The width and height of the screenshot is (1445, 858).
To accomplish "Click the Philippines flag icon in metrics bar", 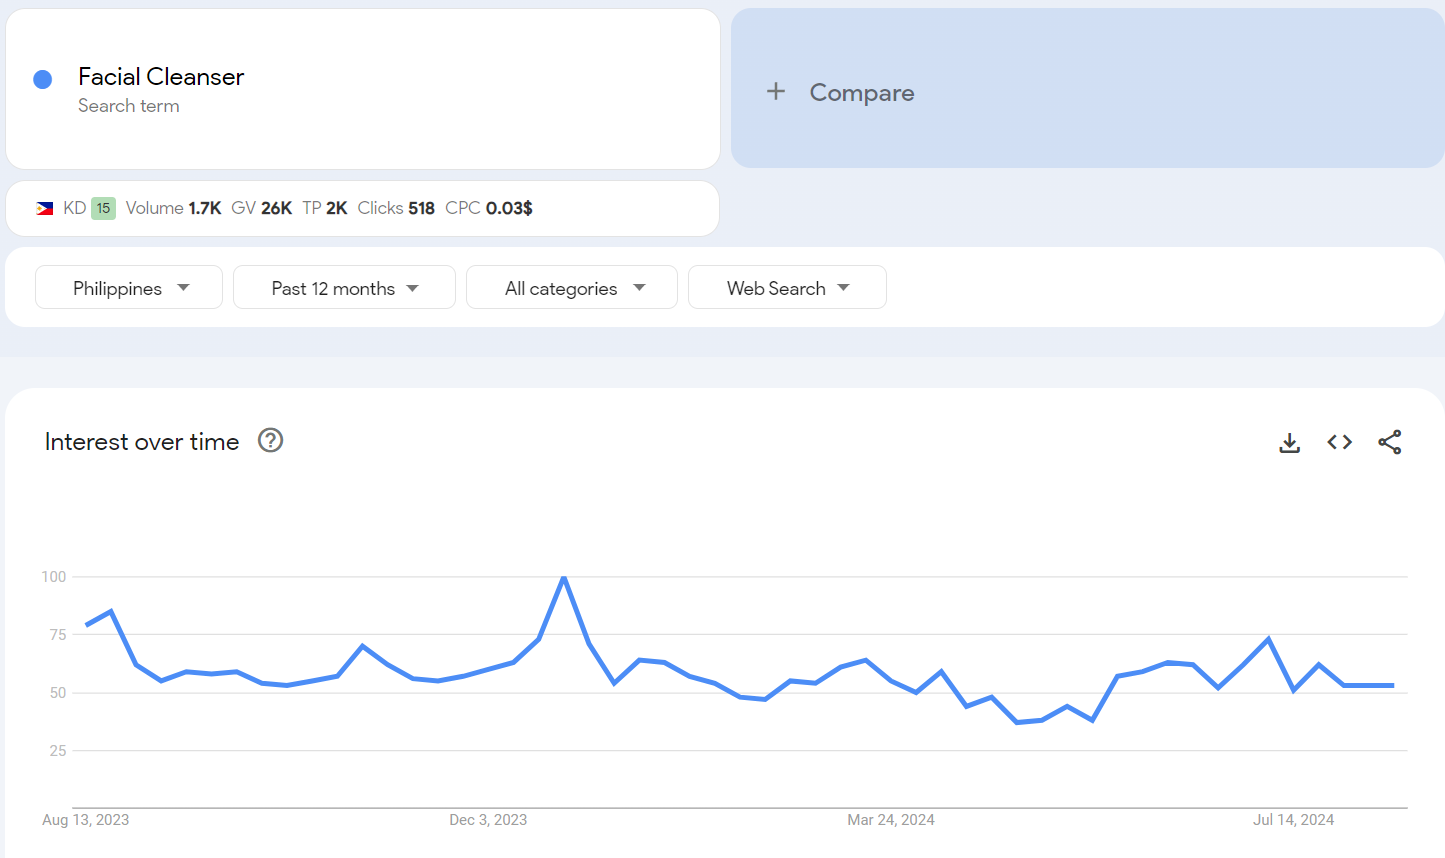I will click(x=45, y=208).
